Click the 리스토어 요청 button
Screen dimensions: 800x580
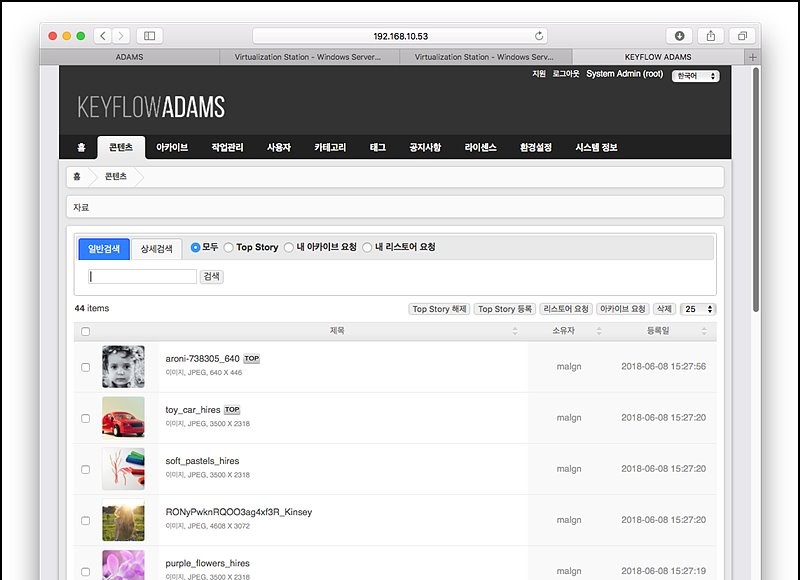(x=566, y=309)
